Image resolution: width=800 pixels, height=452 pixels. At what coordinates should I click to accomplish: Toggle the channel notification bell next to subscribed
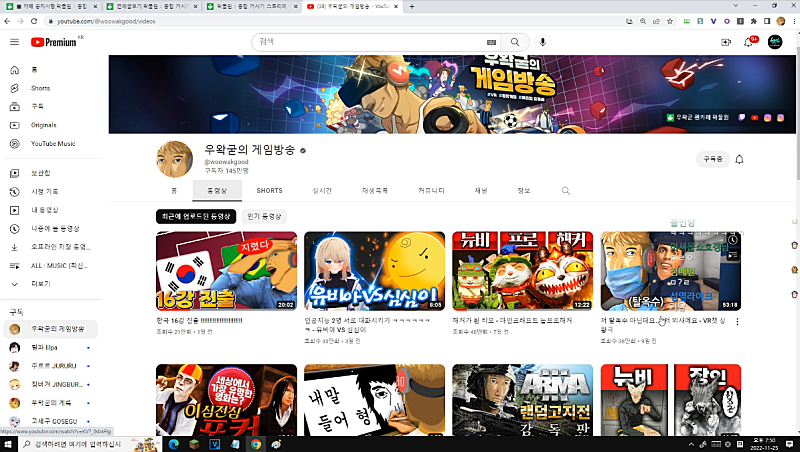739,160
